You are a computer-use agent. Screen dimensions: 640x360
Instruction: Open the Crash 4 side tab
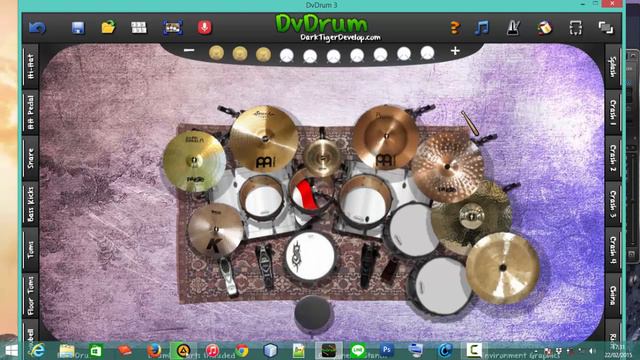(612, 249)
